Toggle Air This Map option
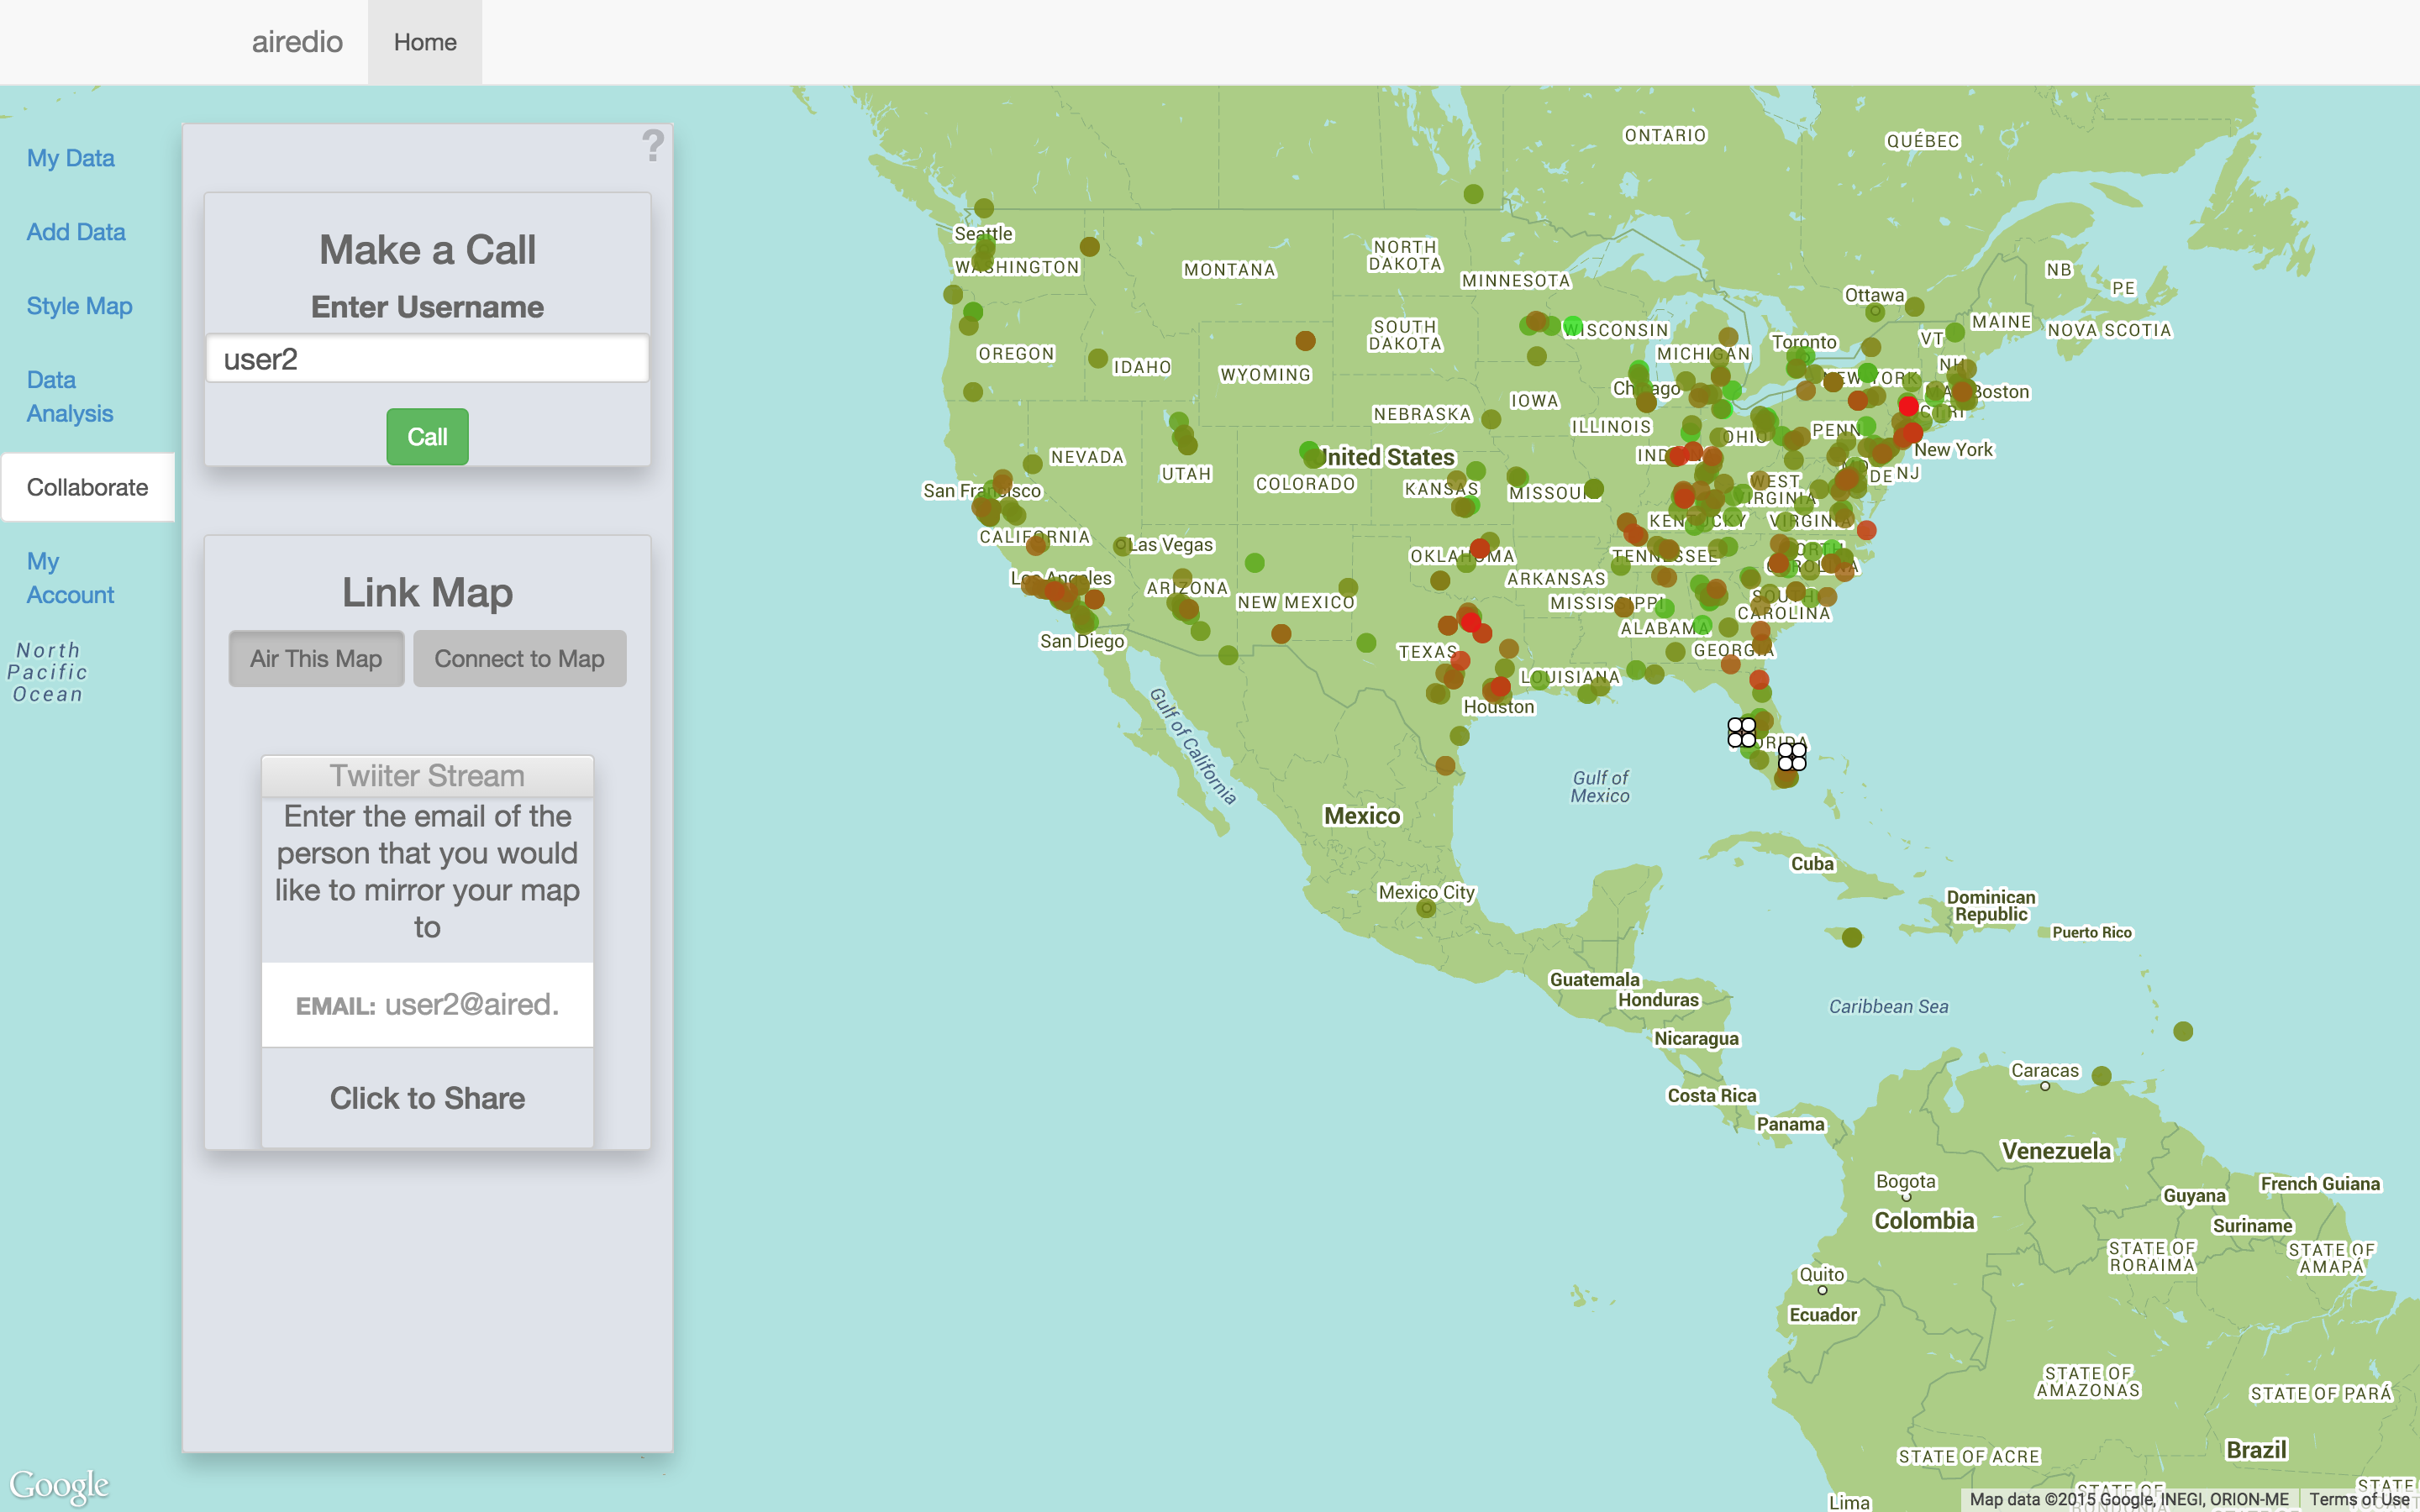This screenshot has width=2420, height=1512. point(316,658)
